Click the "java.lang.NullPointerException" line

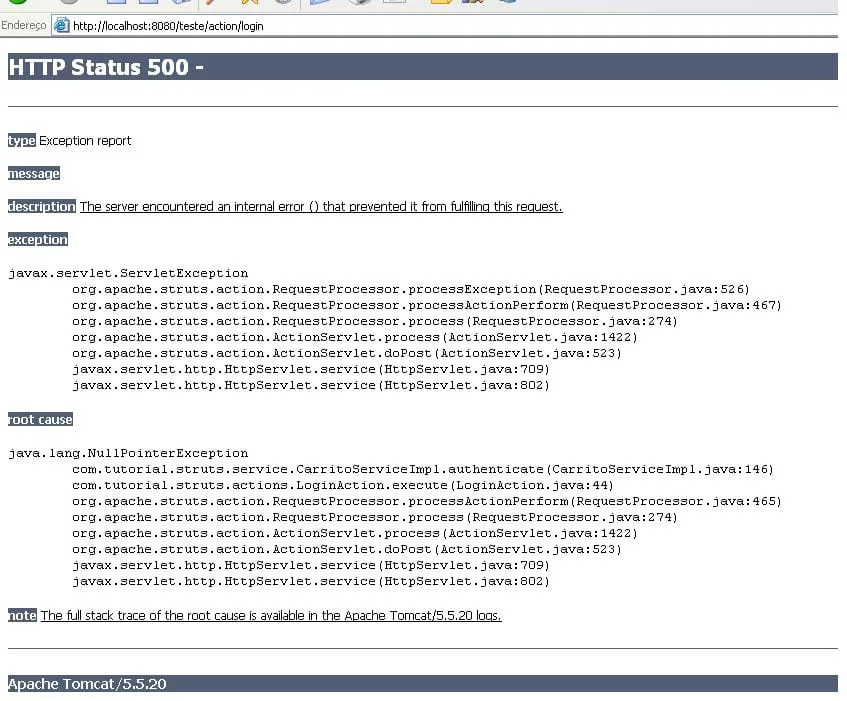pos(128,453)
